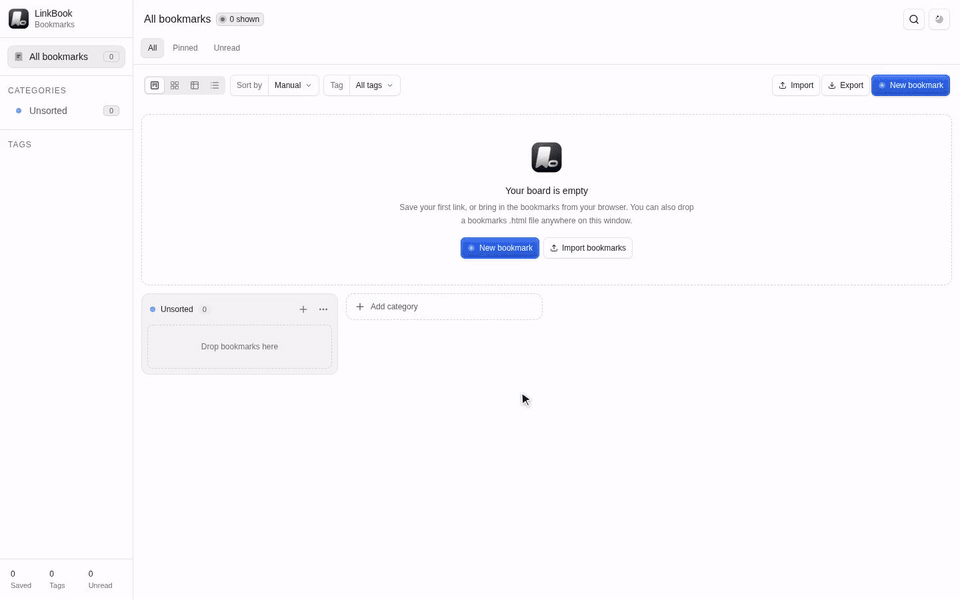Image resolution: width=960 pixels, height=600 pixels.
Task: Click the Import bookmarks button
Action: click(x=588, y=248)
